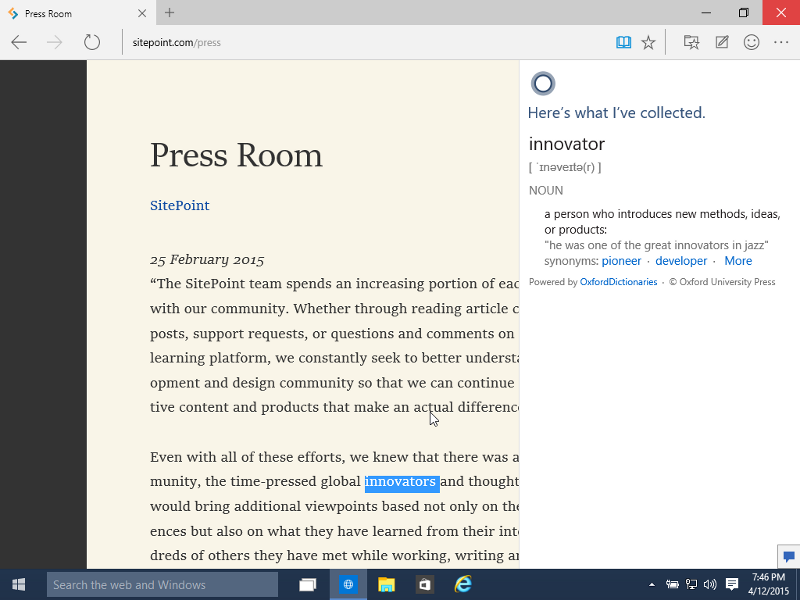
Task: Open the More actions ellipsis menu
Action: [781, 42]
